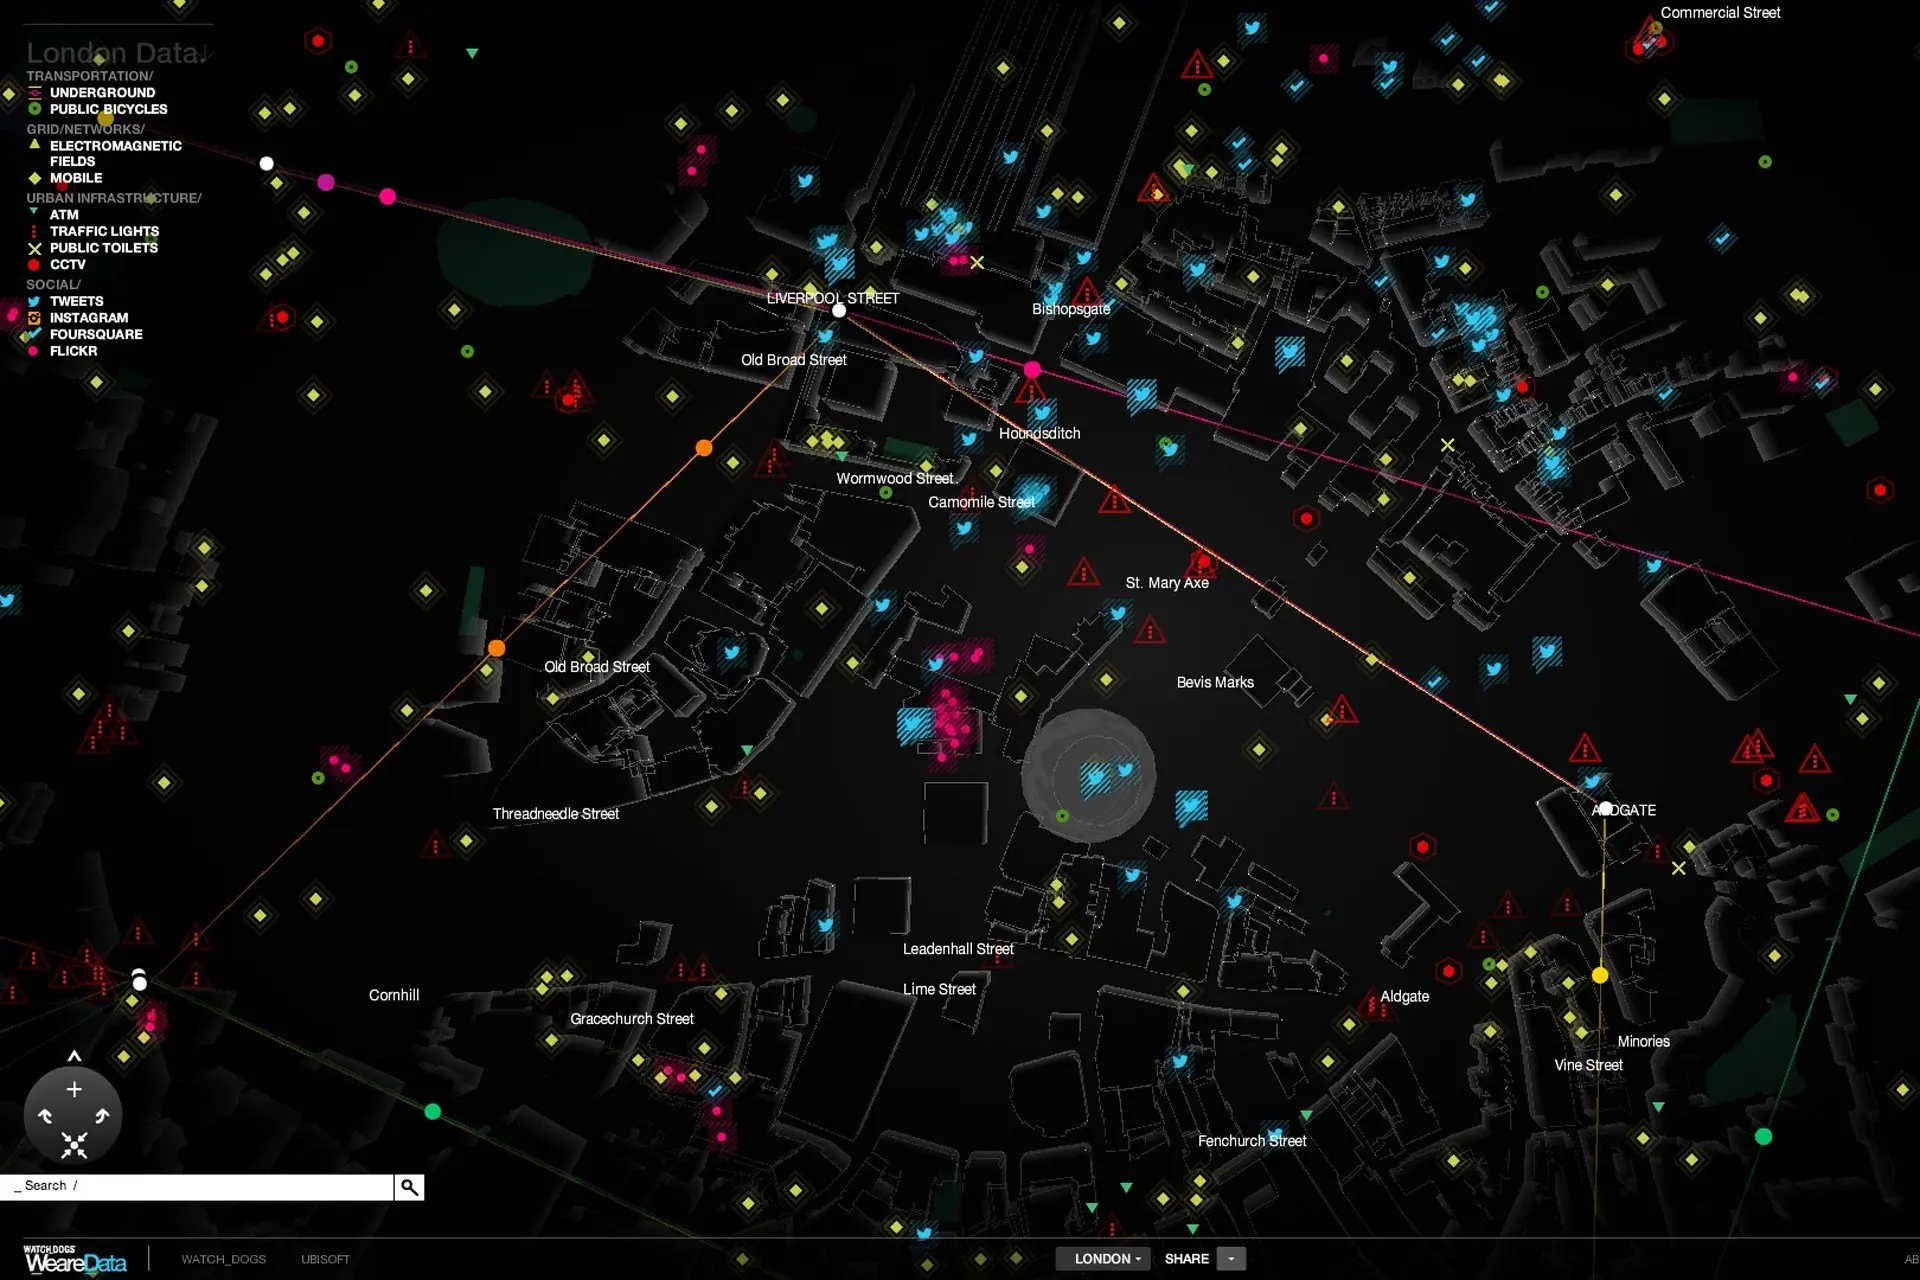Open the UBISOFT footer link
The height and width of the screenshot is (1280, 1920).
tap(325, 1259)
